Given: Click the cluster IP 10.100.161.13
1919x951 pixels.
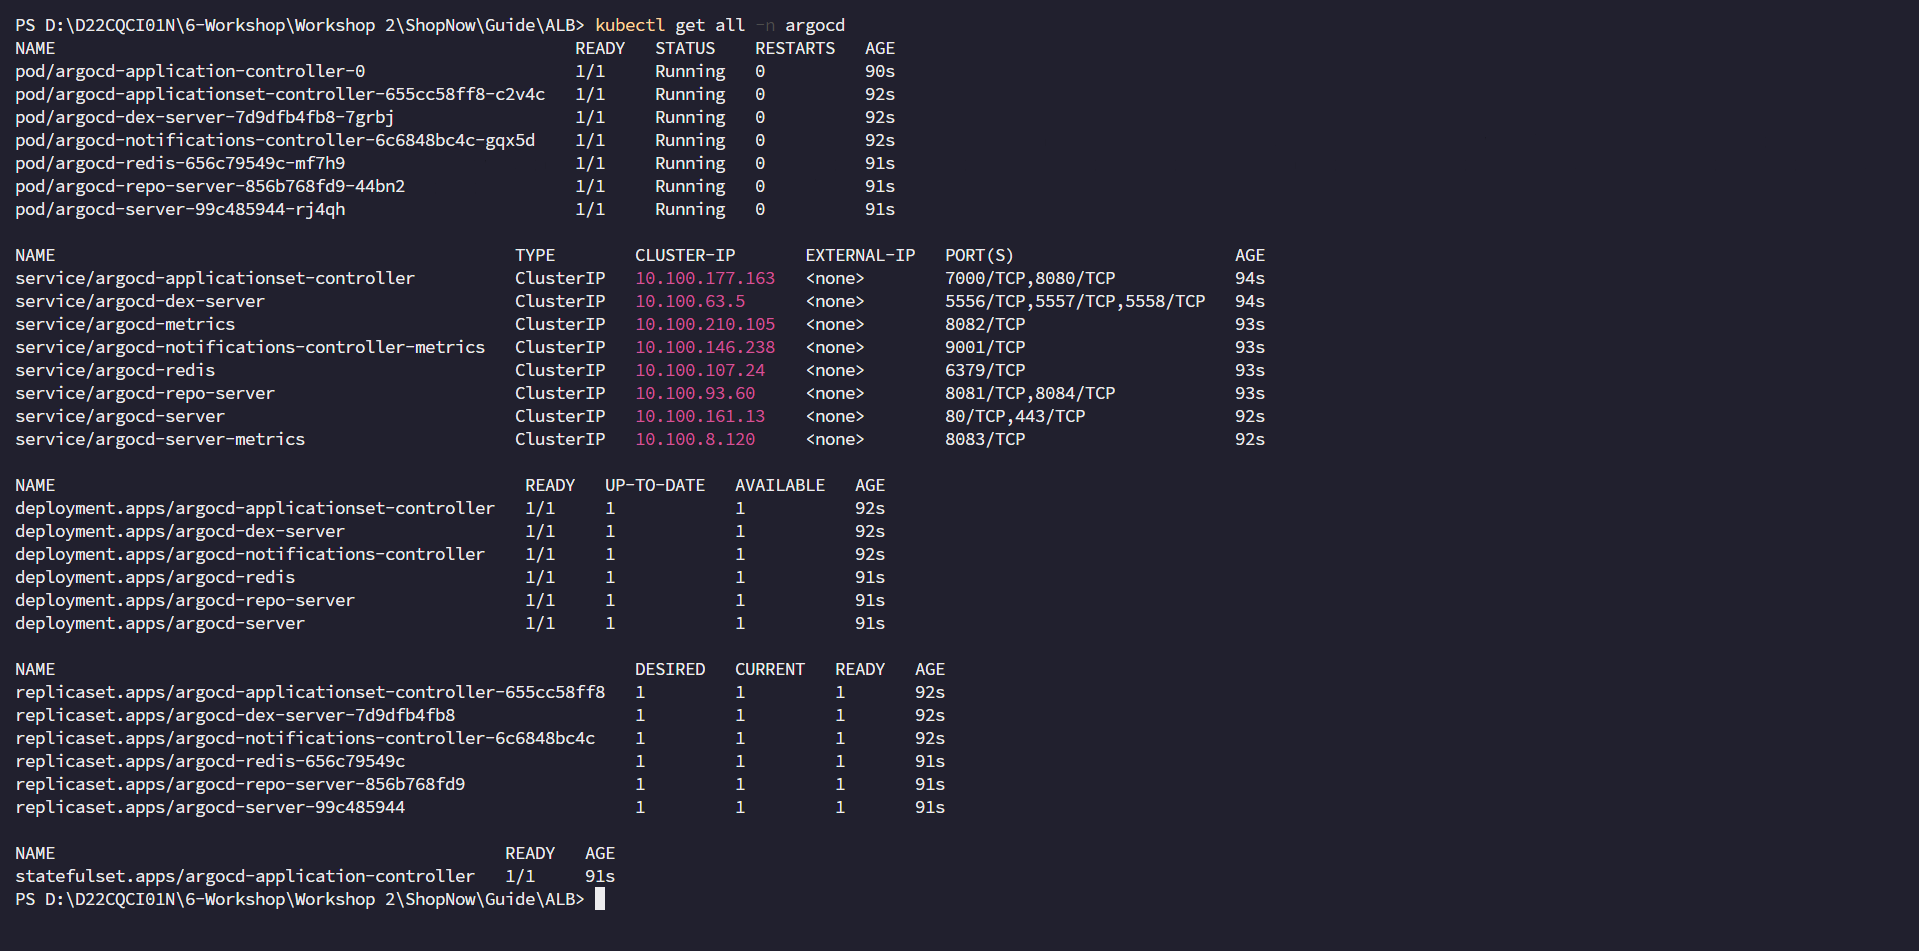Looking at the screenshot, I should [x=700, y=416].
